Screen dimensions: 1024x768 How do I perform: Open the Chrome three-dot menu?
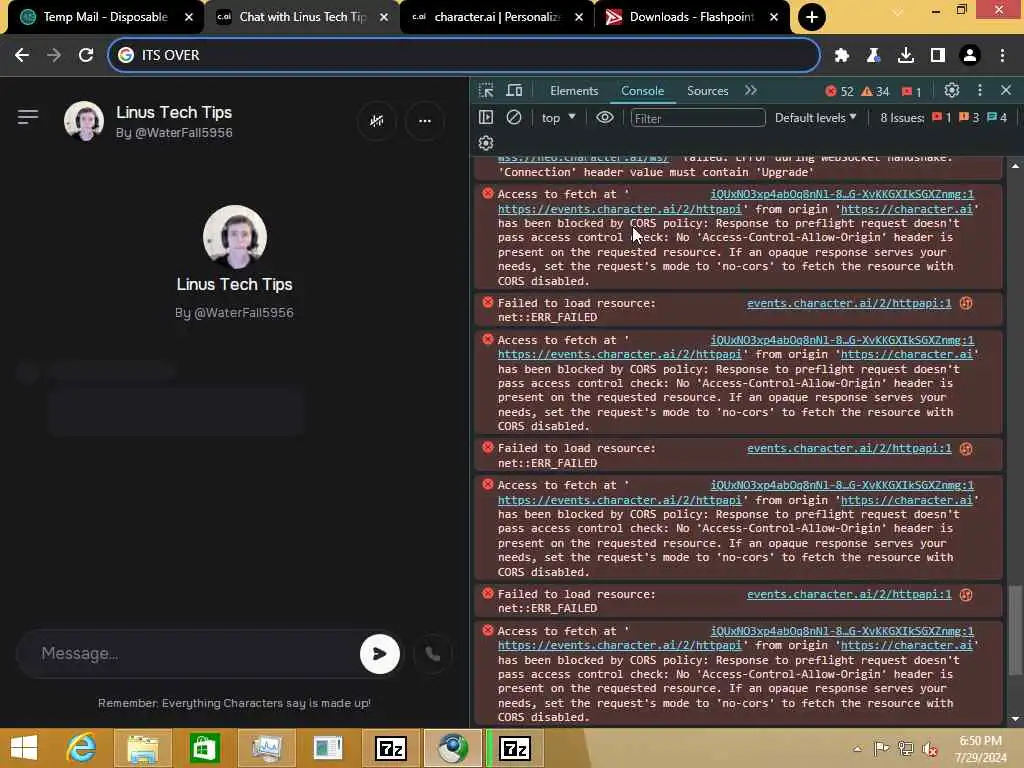(x=1002, y=56)
